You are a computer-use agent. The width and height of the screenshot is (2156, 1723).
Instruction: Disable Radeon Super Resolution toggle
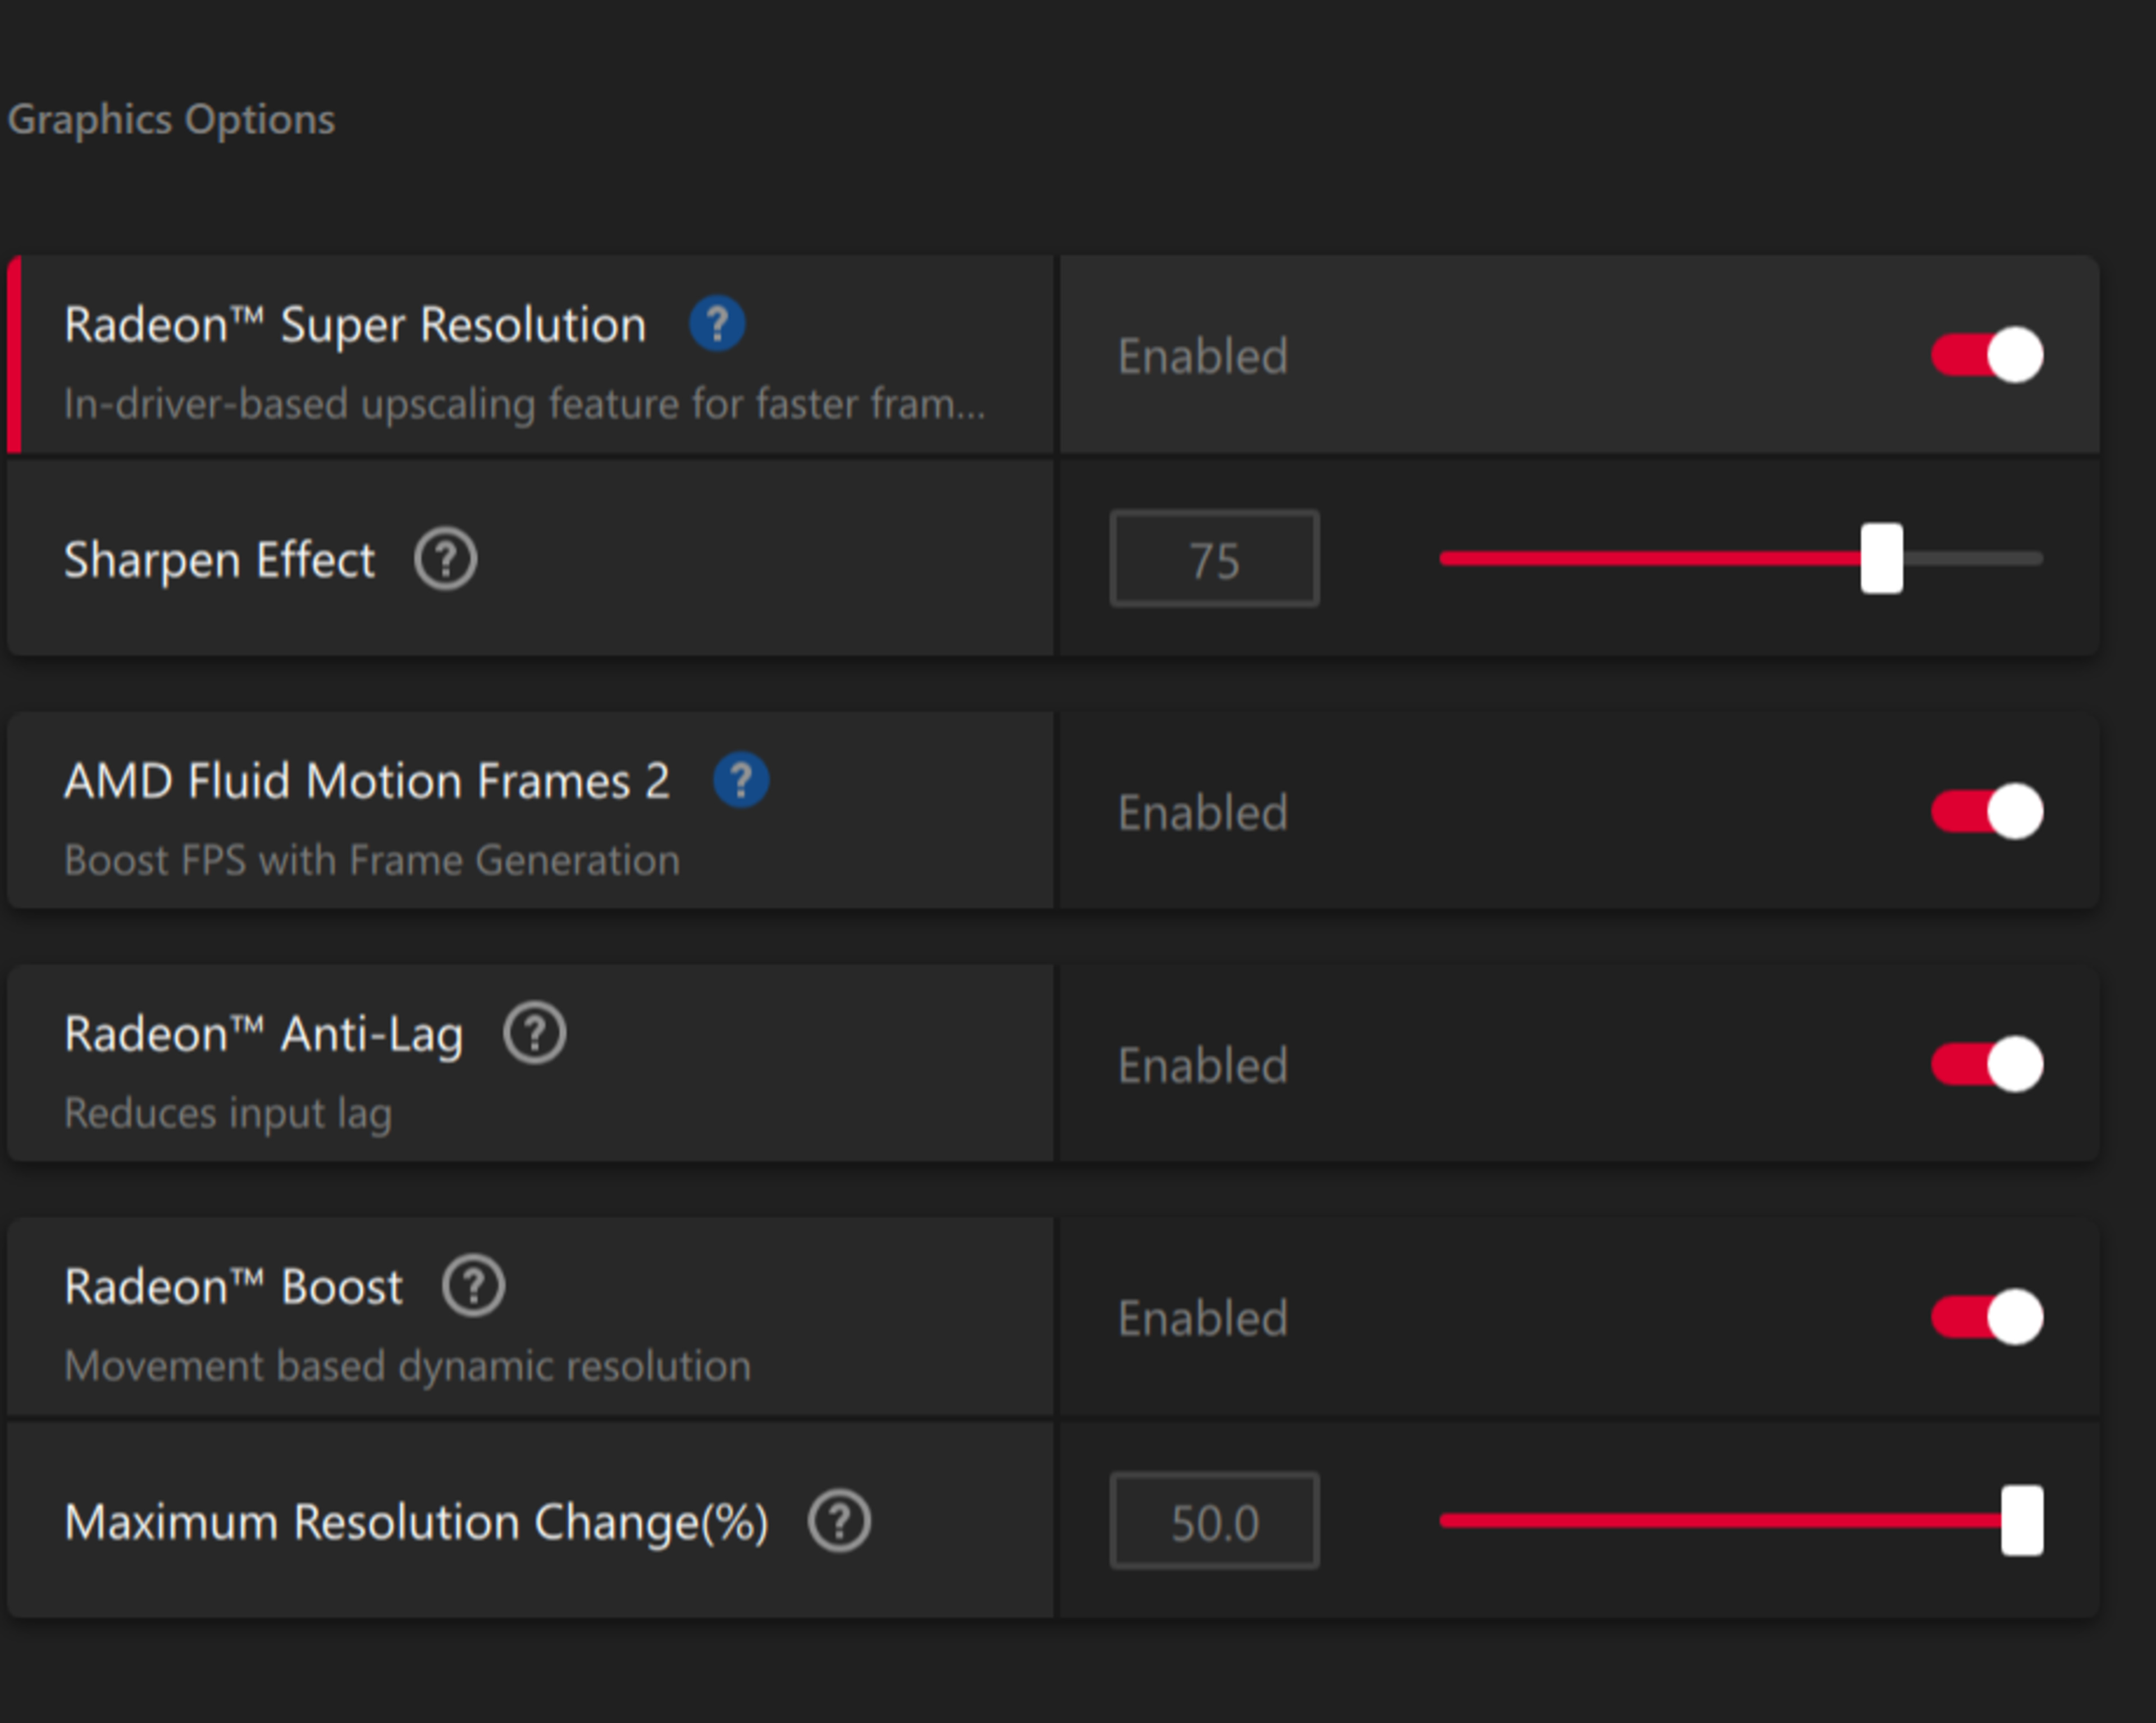1986,355
